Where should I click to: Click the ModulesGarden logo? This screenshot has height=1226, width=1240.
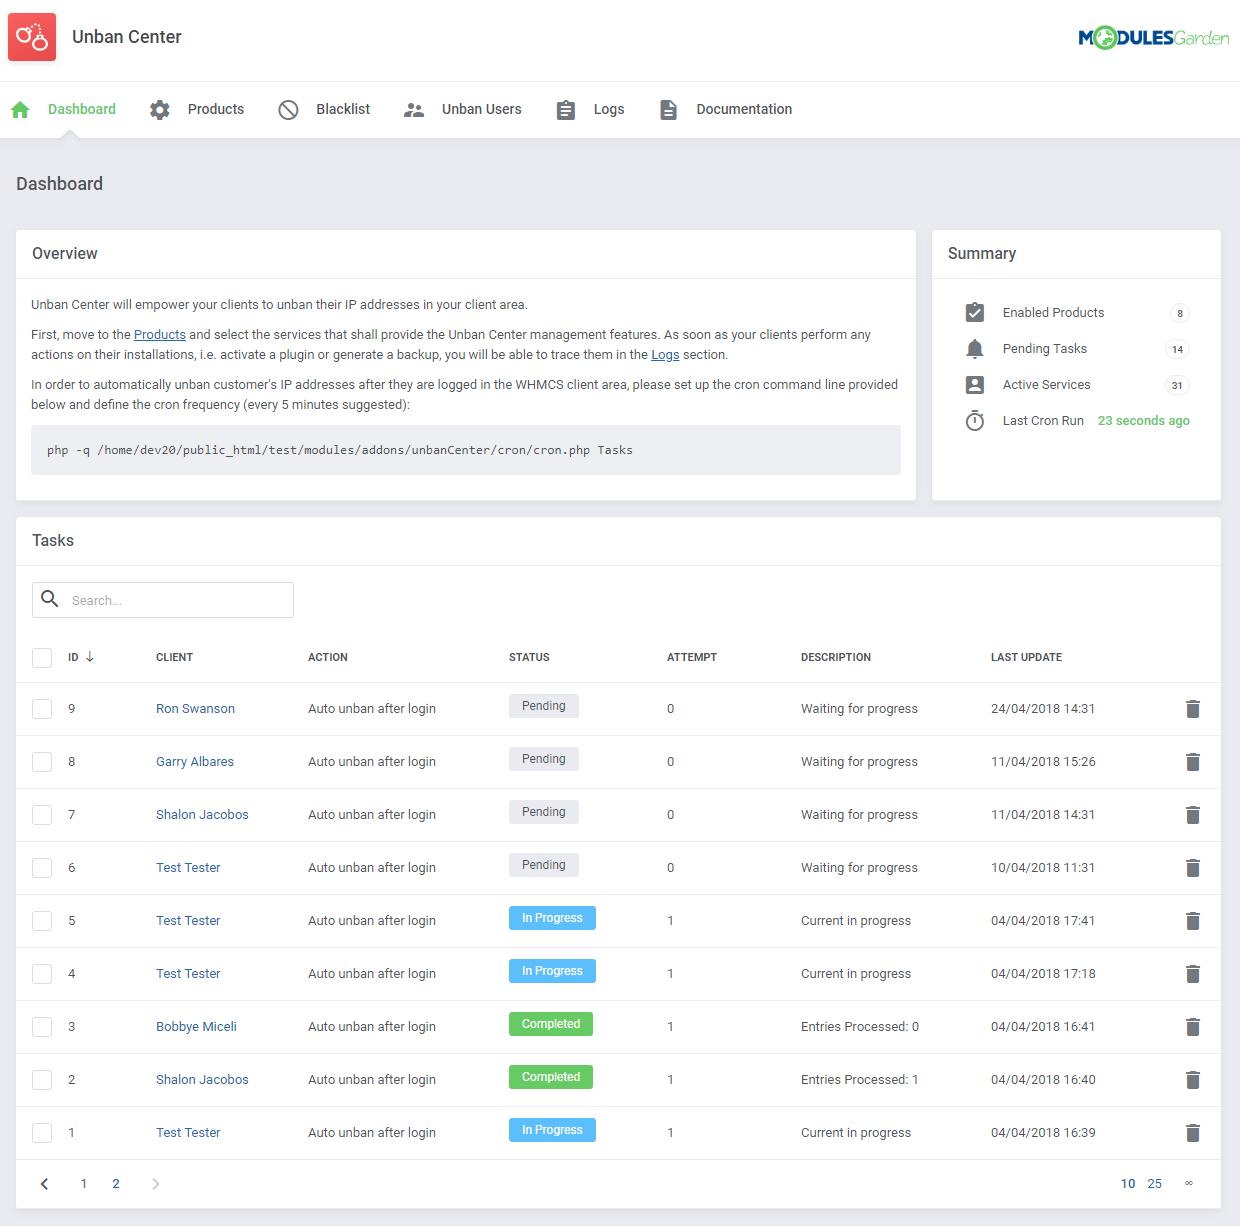point(1154,38)
